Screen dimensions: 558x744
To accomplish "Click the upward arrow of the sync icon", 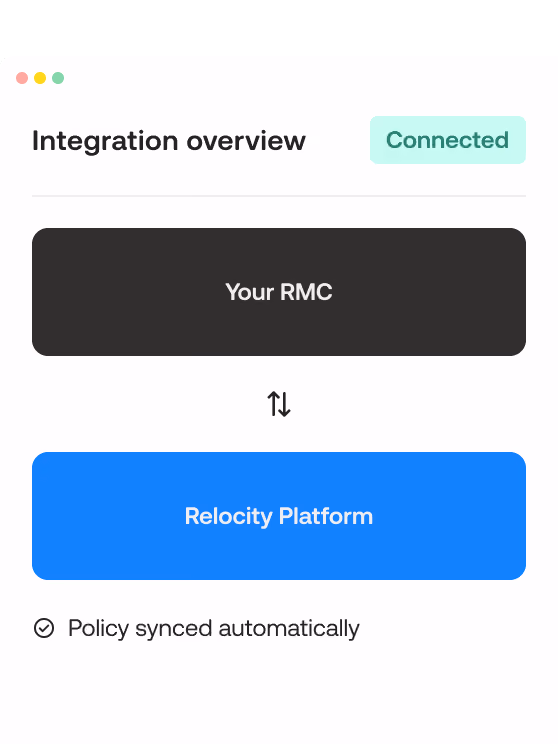I will tap(273, 404).
